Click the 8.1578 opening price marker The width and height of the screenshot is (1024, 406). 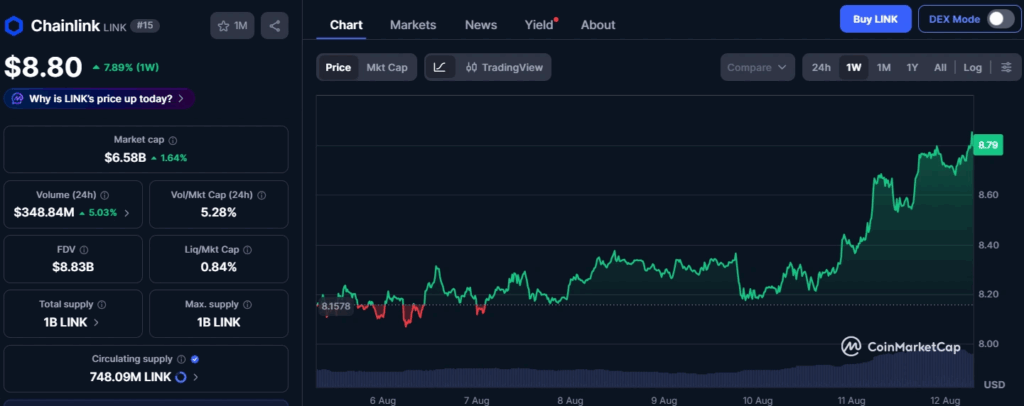coord(335,306)
